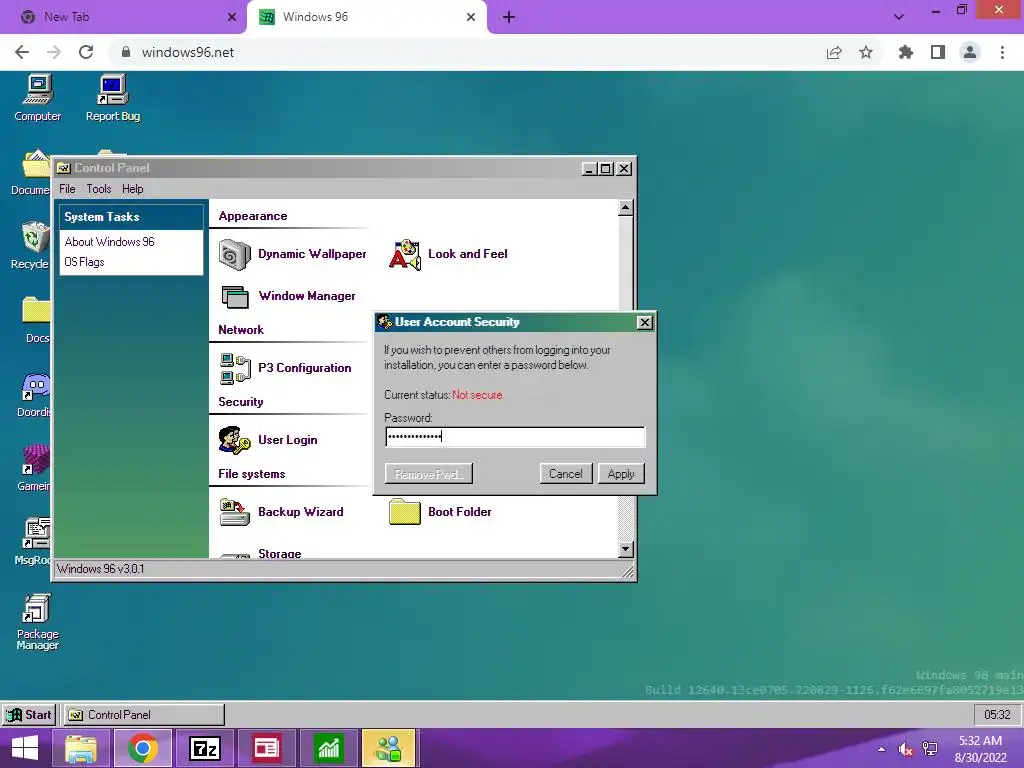Click Control Panel scrollbar up arrow
This screenshot has width=1024, height=768.
coord(625,208)
